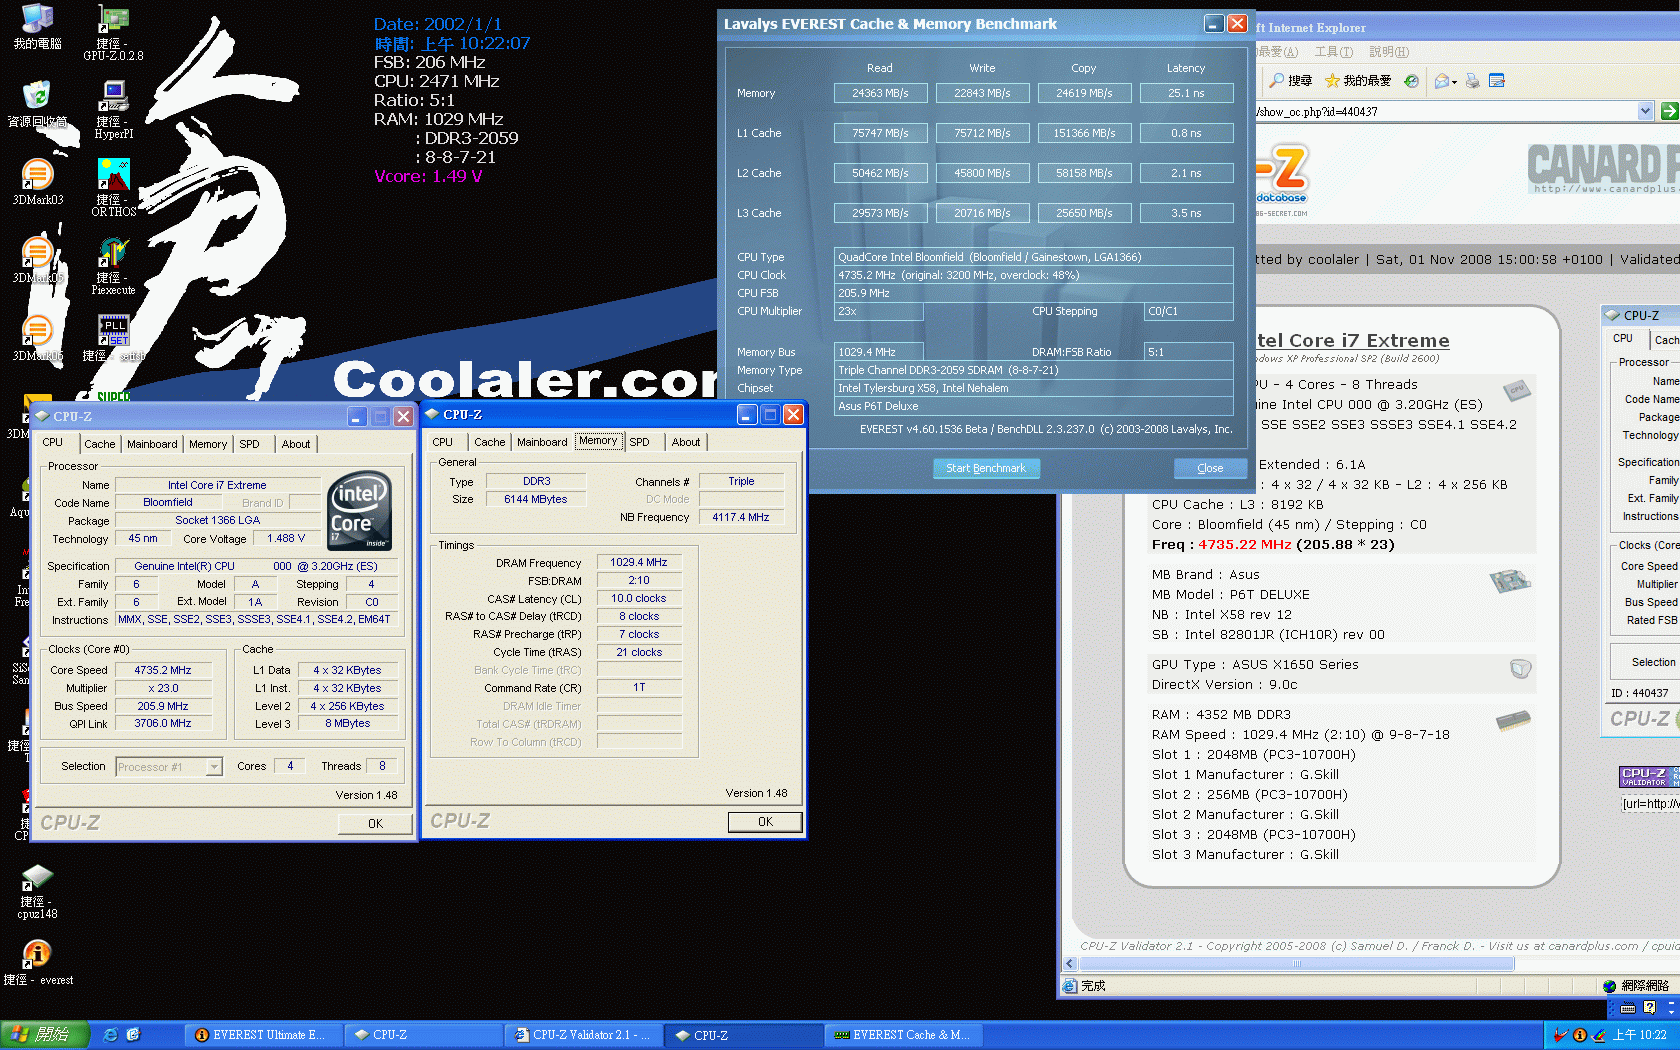The height and width of the screenshot is (1050, 1680).
Task: Click the Internet Explorer horizontal scrollbar thumb
Action: click(x=1296, y=964)
